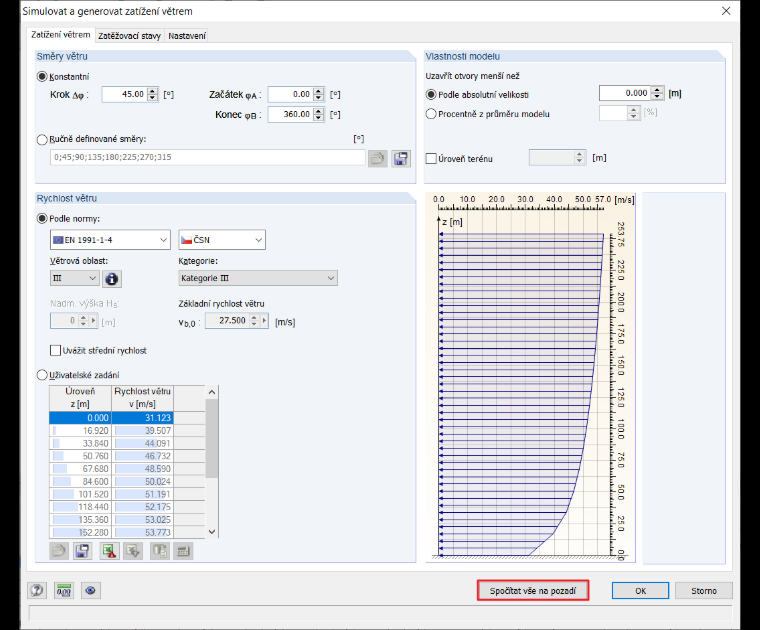Screen dimensions: 760x630
Task: Click open folder icon beside manual directions field
Action: (378, 158)
